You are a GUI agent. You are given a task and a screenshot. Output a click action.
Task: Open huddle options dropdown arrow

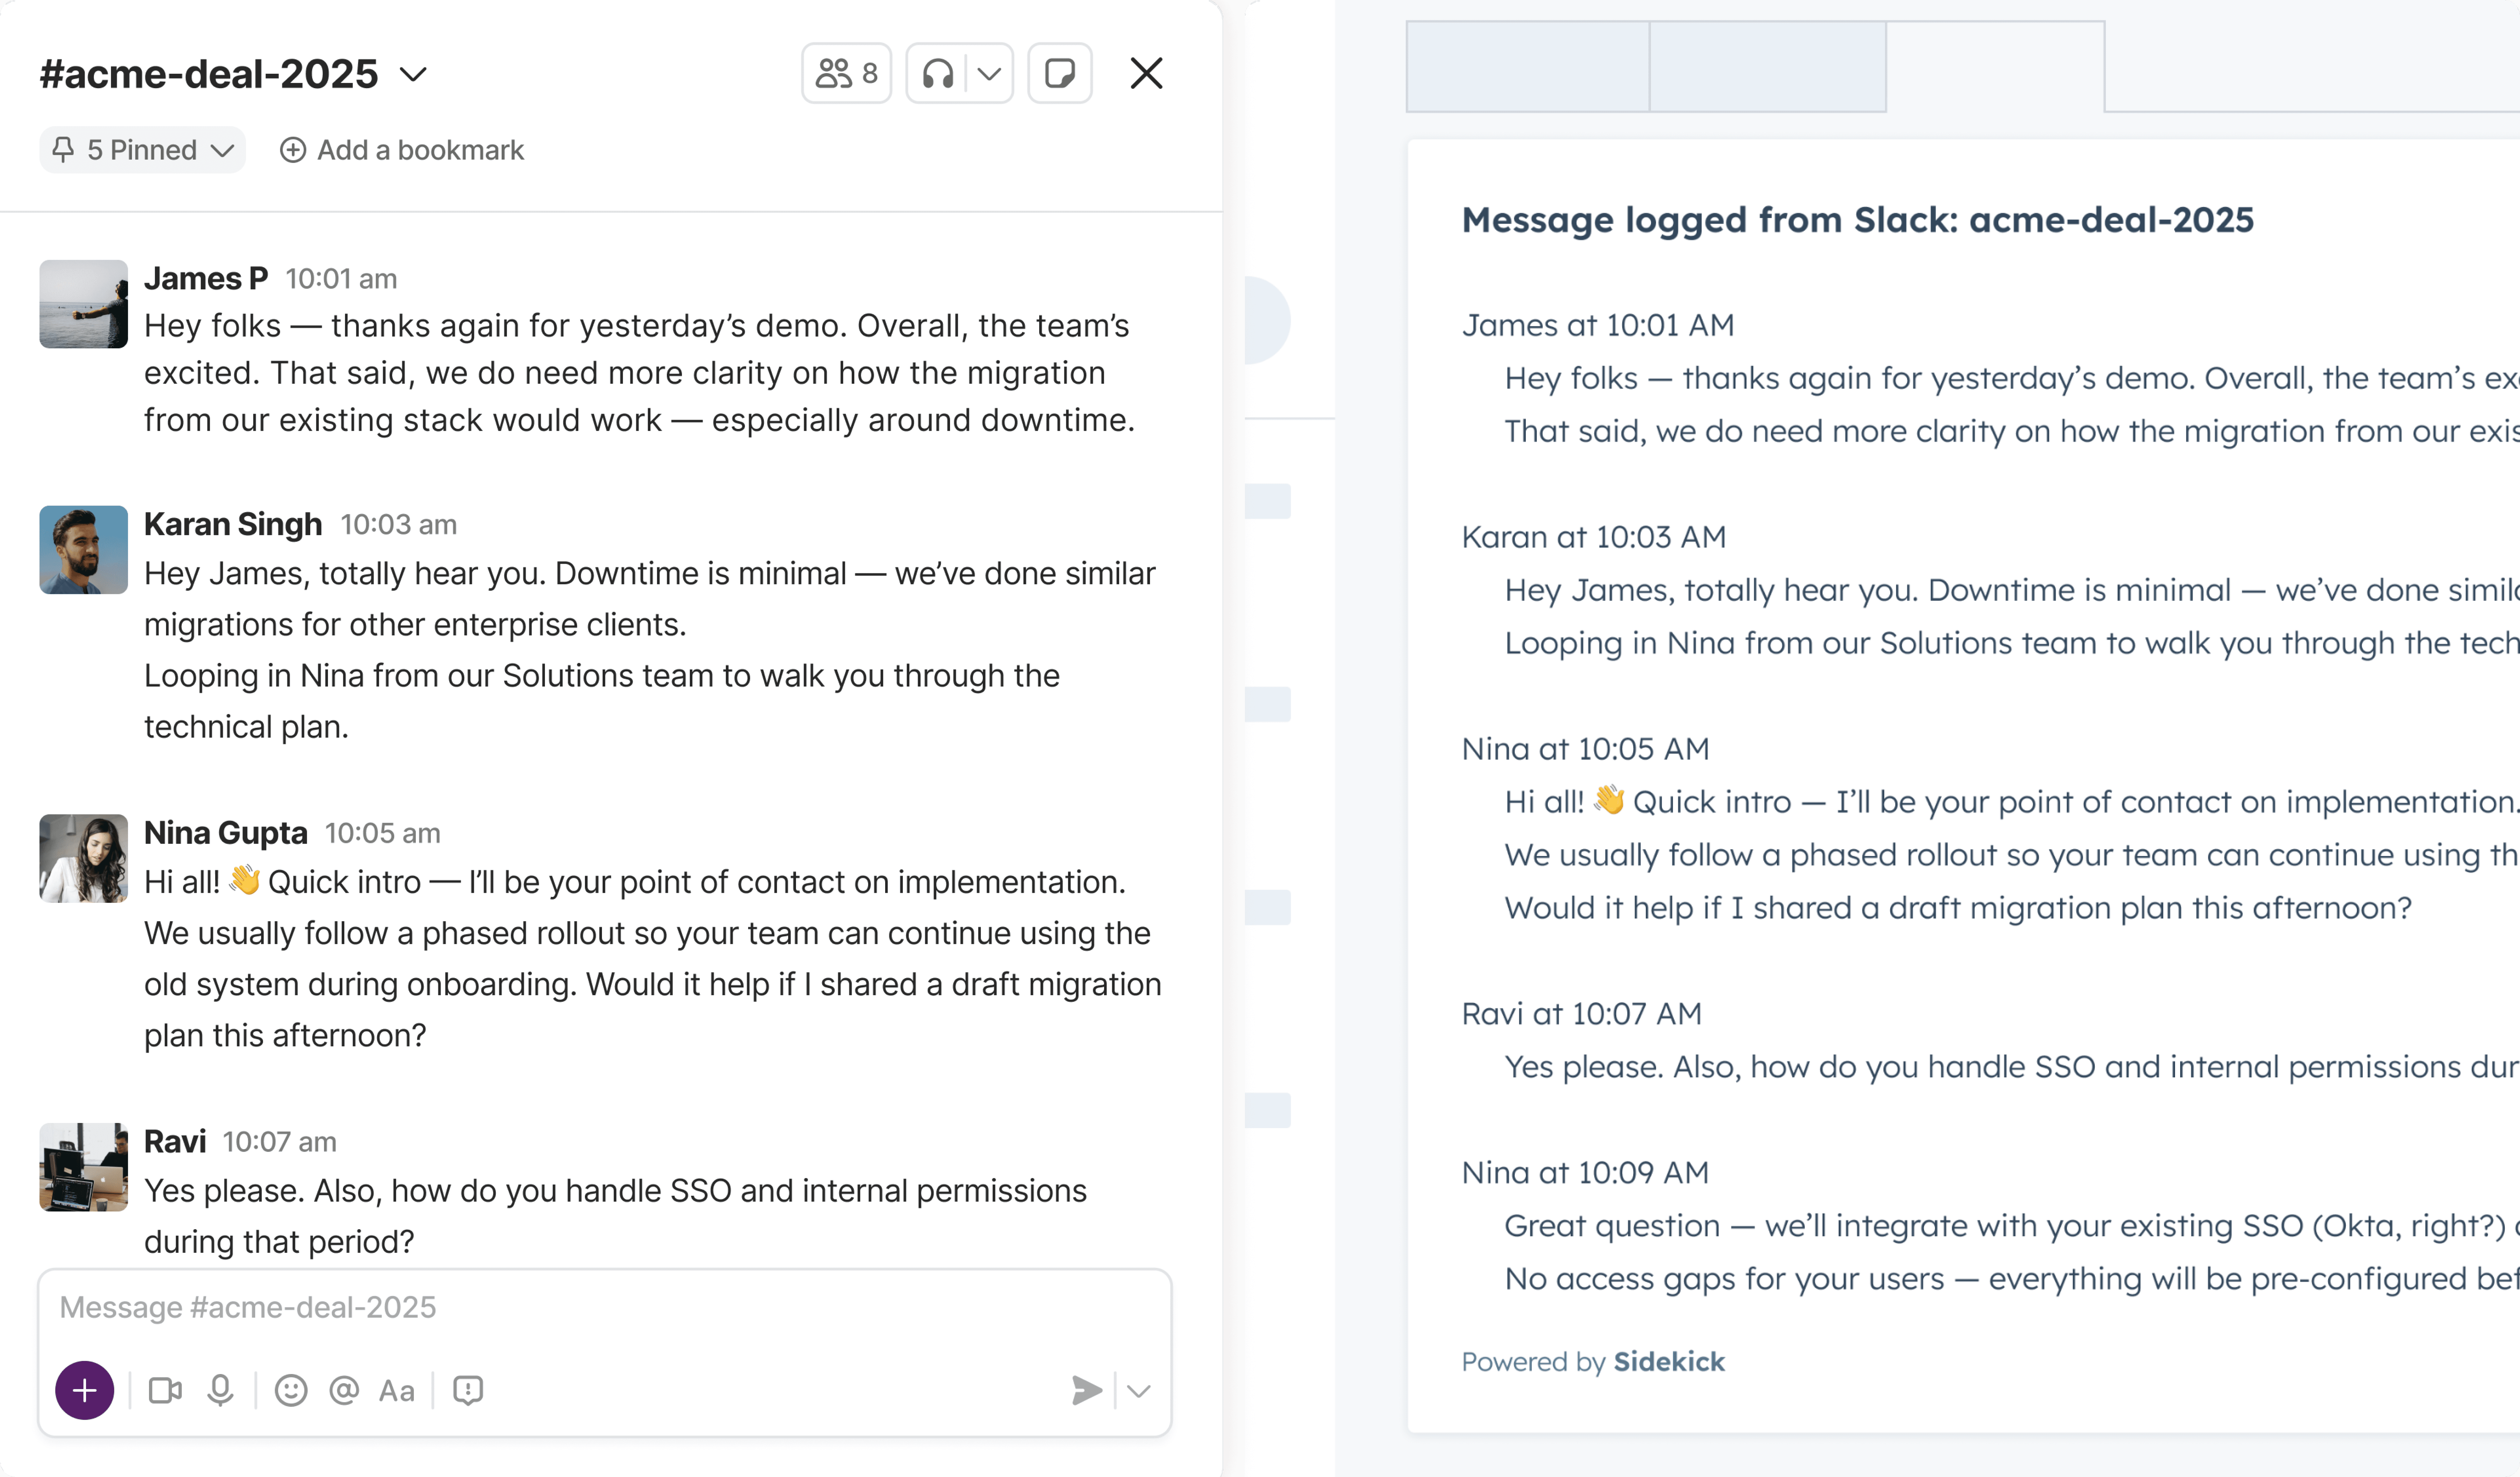[989, 73]
